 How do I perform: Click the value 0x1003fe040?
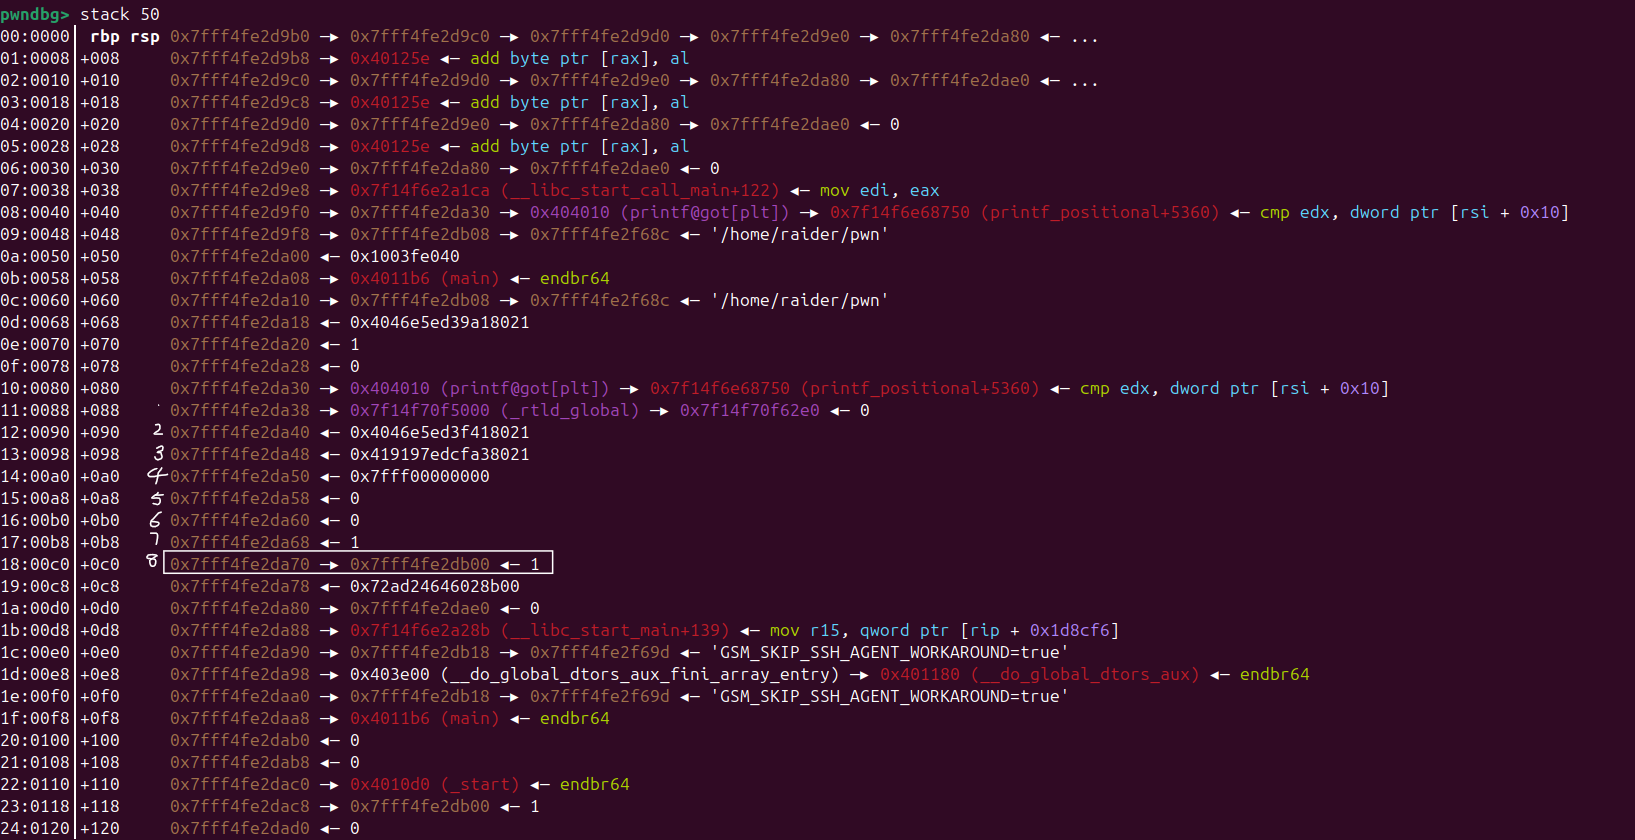point(405,256)
